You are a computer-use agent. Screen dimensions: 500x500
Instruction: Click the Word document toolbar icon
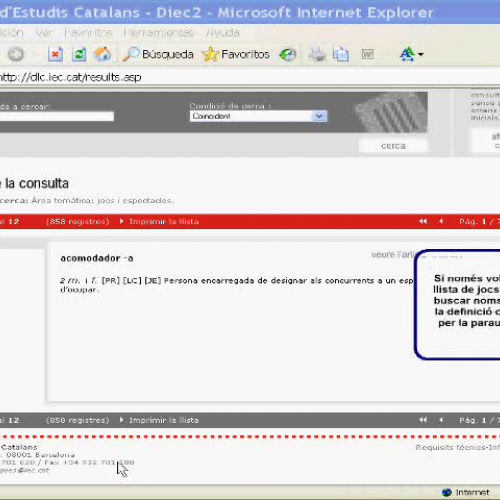368,54
